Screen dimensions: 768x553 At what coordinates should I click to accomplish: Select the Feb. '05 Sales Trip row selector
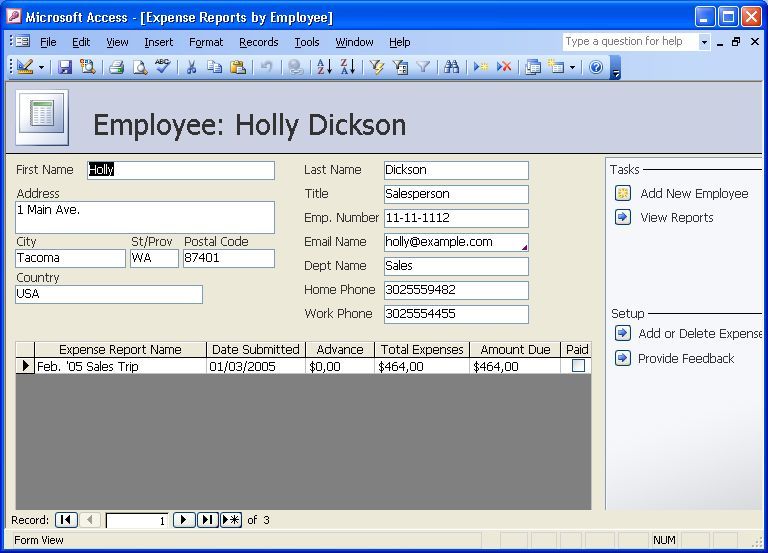25,366
